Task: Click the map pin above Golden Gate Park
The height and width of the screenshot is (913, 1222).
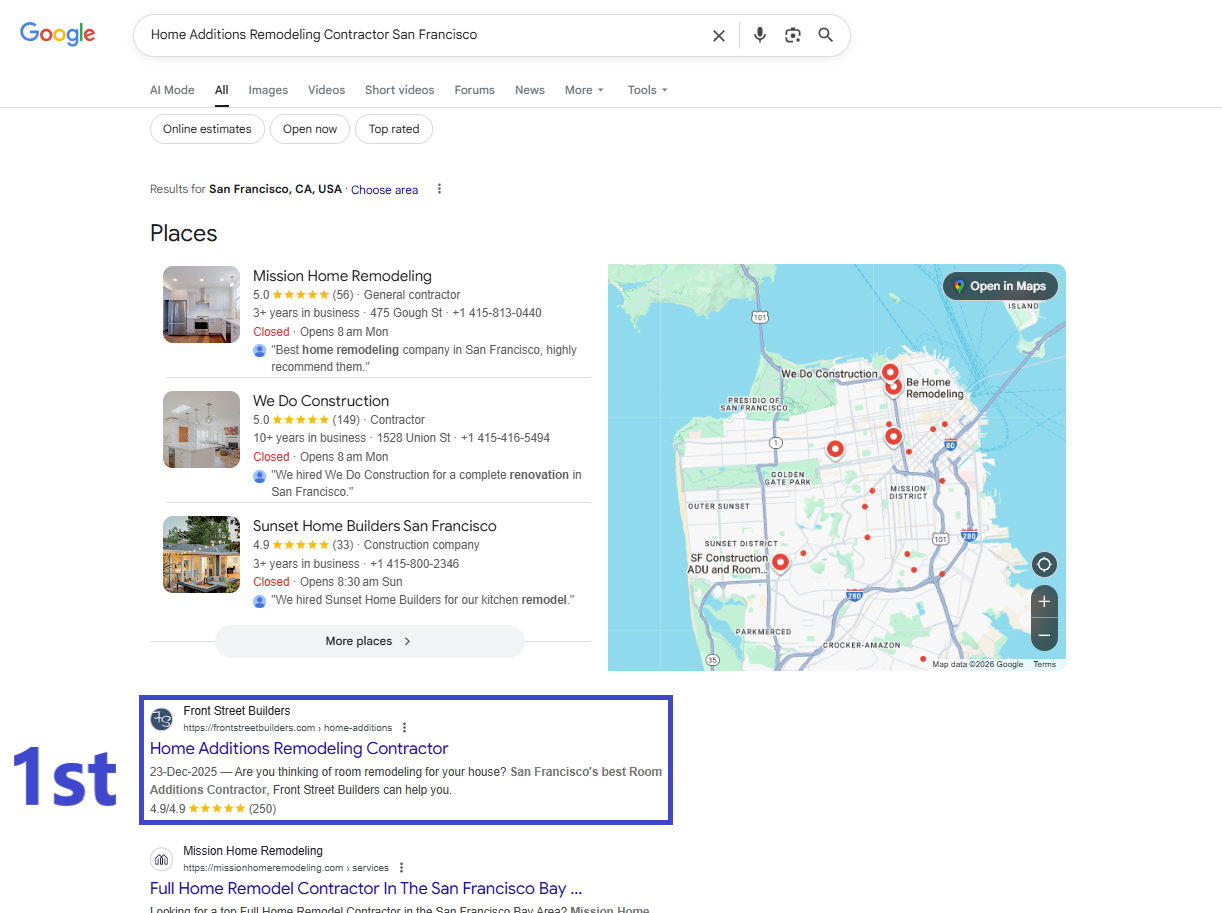Action: click(835, 449)
